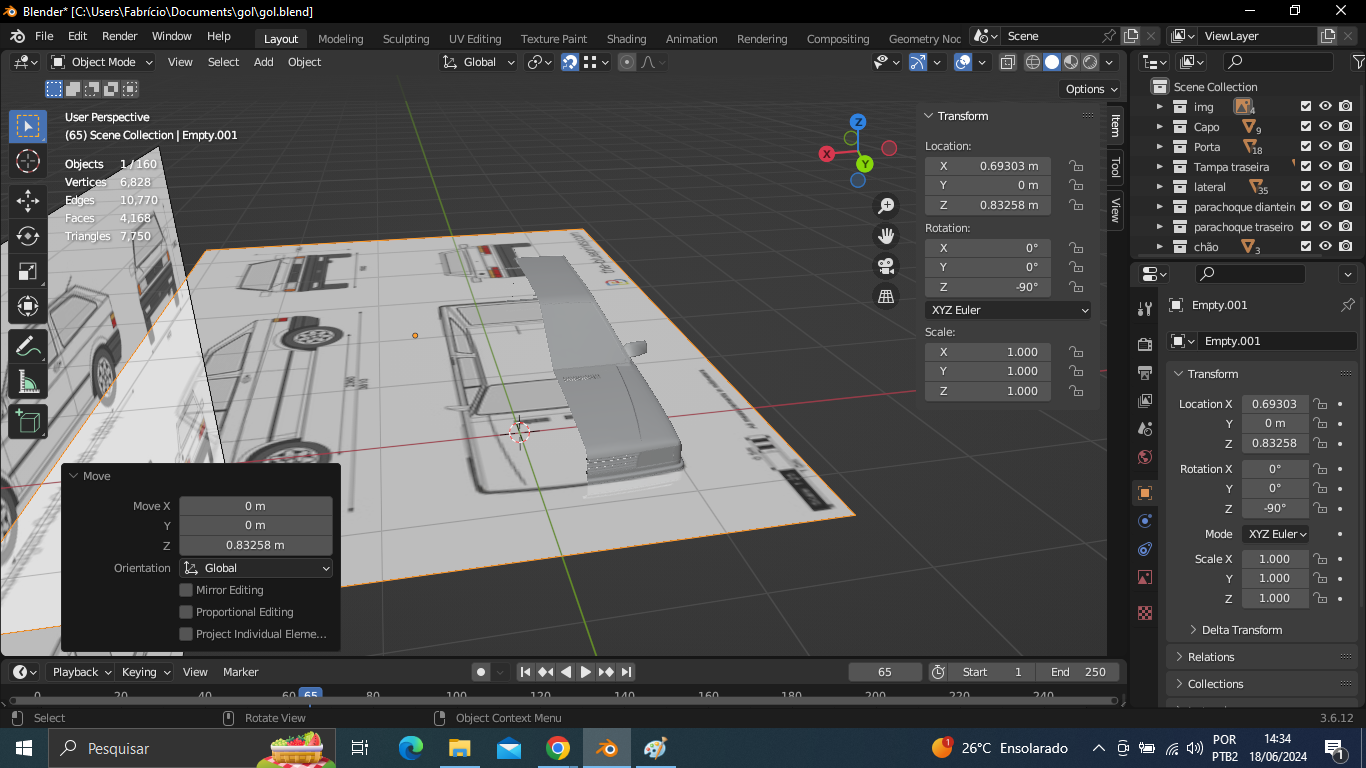Launch Google Chrome from the taskbar
The width and height of the screenshot is (1366, 768).
click(558, 748)
